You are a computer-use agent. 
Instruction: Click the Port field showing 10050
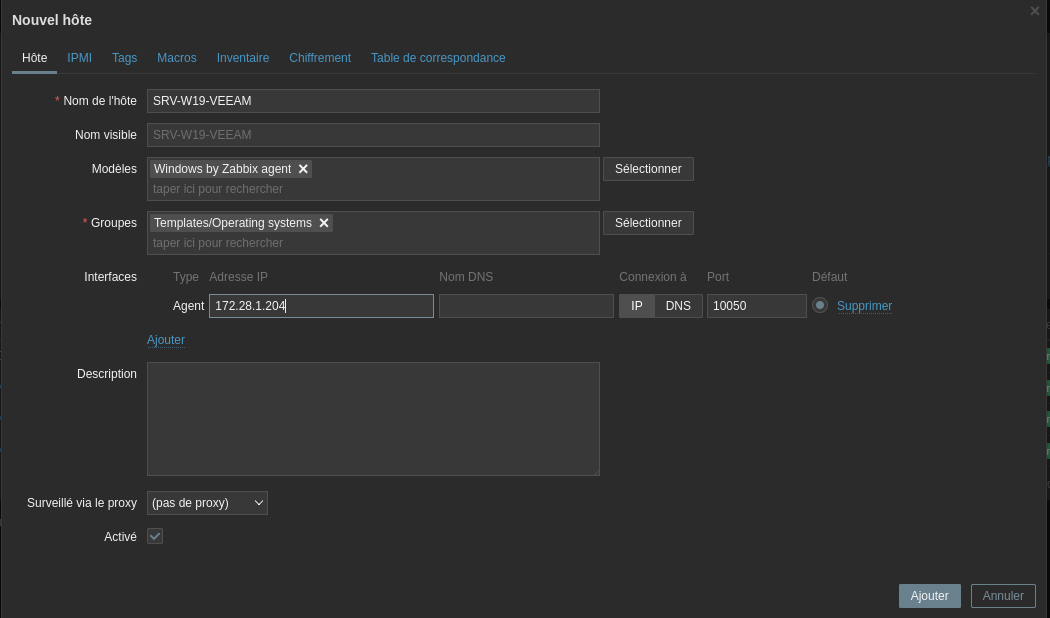pos(757,306)
